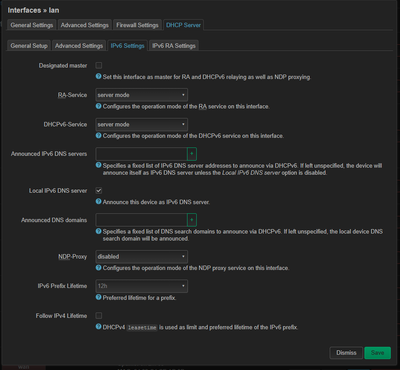Focus the Announced DNS domains input field
Screen dimensions: 400x370
click(x=141, y=220)
